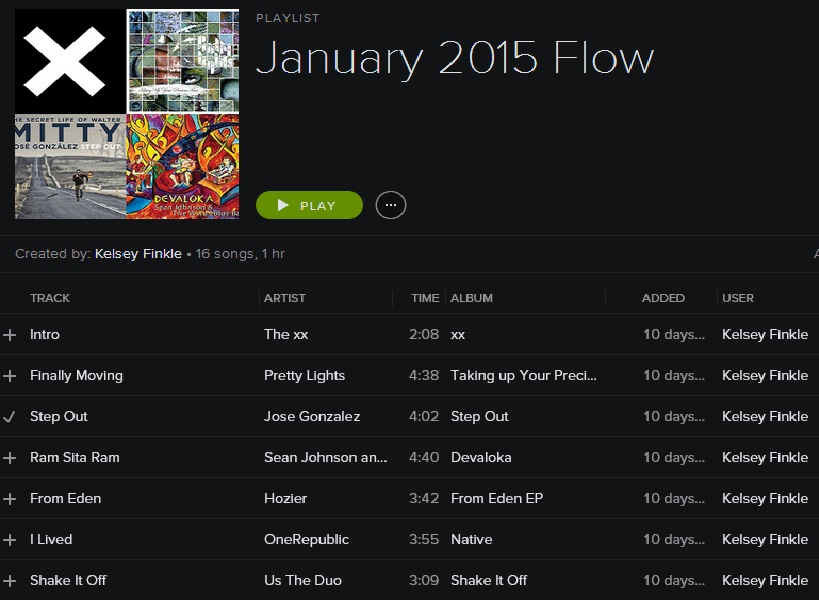Sort by the Time column header
The width and height of the screenshot is (819, 600).
pos(425,298)
